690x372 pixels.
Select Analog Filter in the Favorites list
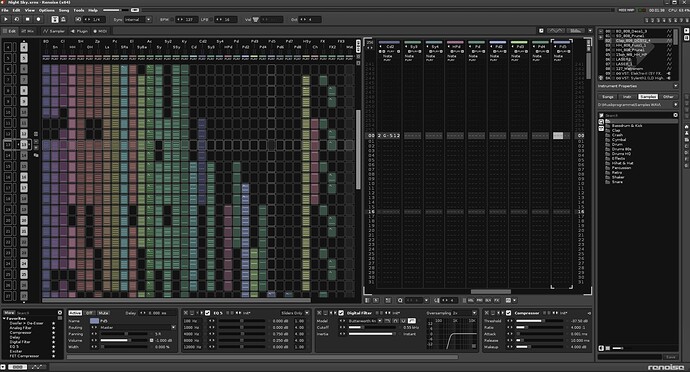pos(20,328)
